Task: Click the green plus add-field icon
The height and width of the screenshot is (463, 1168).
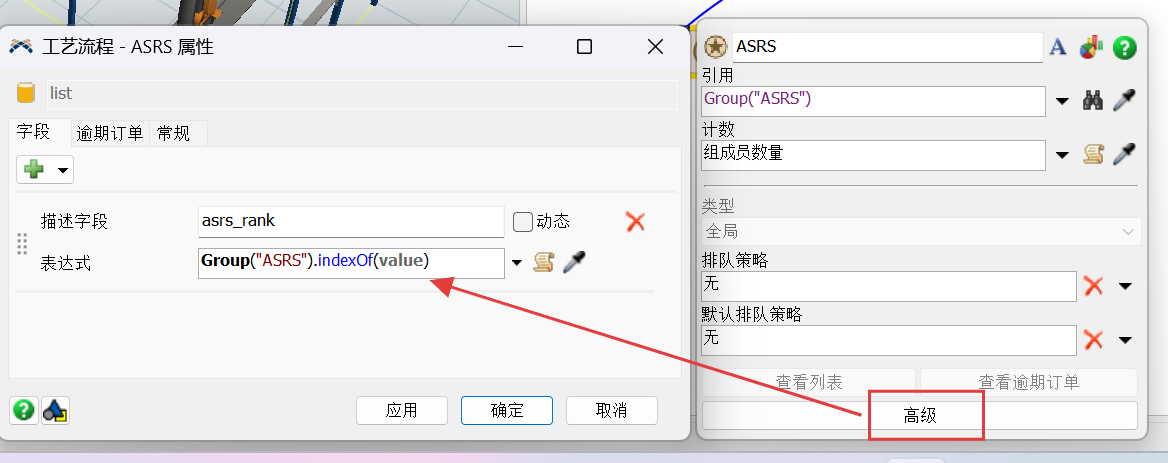Action: [34, 170]
